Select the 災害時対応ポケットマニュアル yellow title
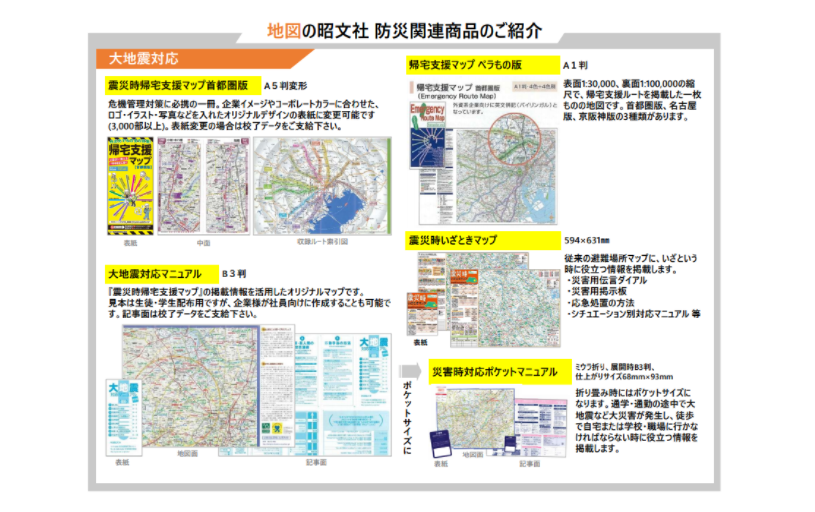This screenshot has height=512, width=815. click(500, 372)
